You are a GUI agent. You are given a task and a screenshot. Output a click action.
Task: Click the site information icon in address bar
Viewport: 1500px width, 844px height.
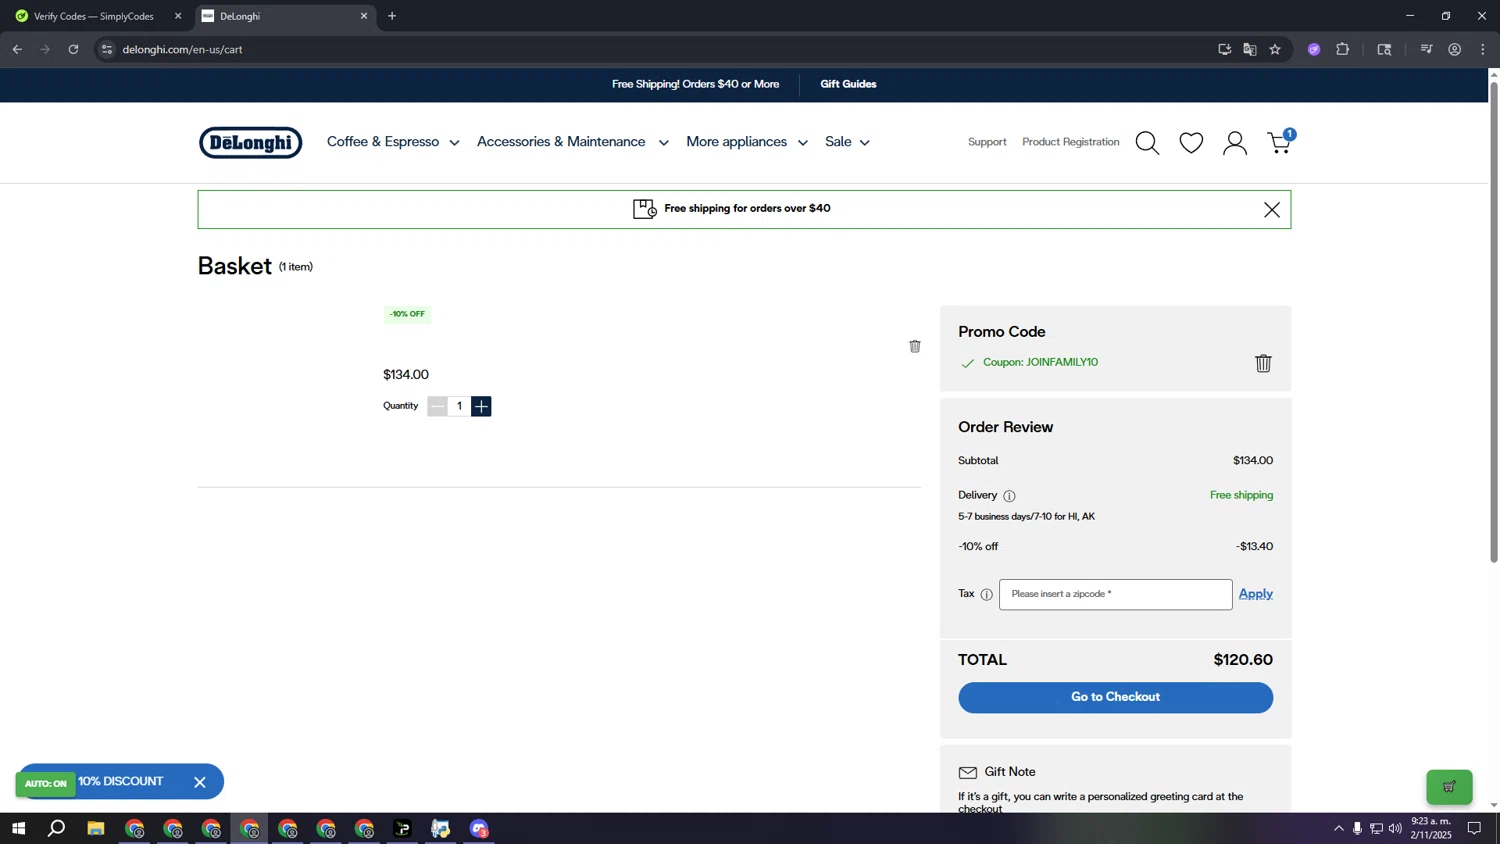107,49
